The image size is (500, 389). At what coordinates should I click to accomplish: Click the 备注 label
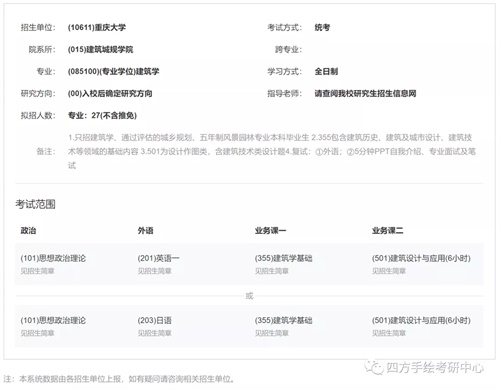tap(46, 151)
